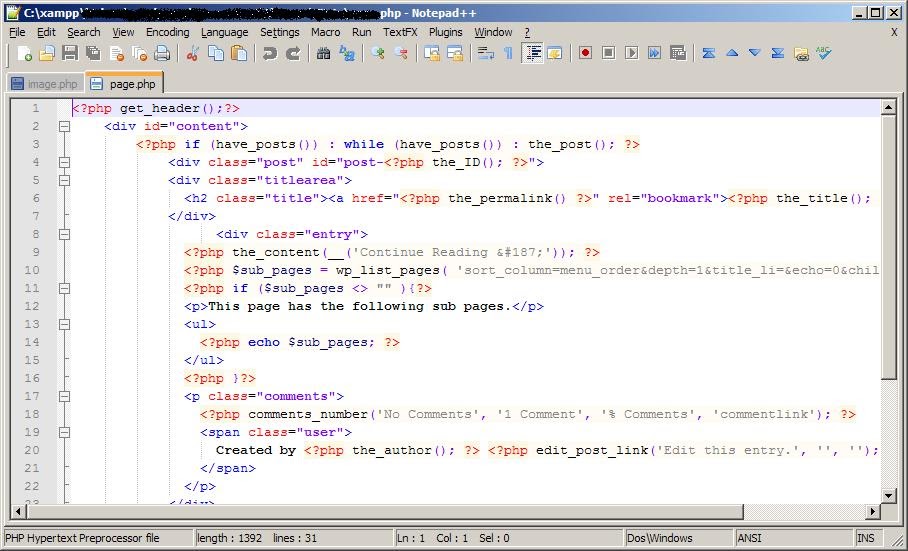The image size is (908, 551).
Task: Play back the recorded macro icon
Action: tap(631, 53)
